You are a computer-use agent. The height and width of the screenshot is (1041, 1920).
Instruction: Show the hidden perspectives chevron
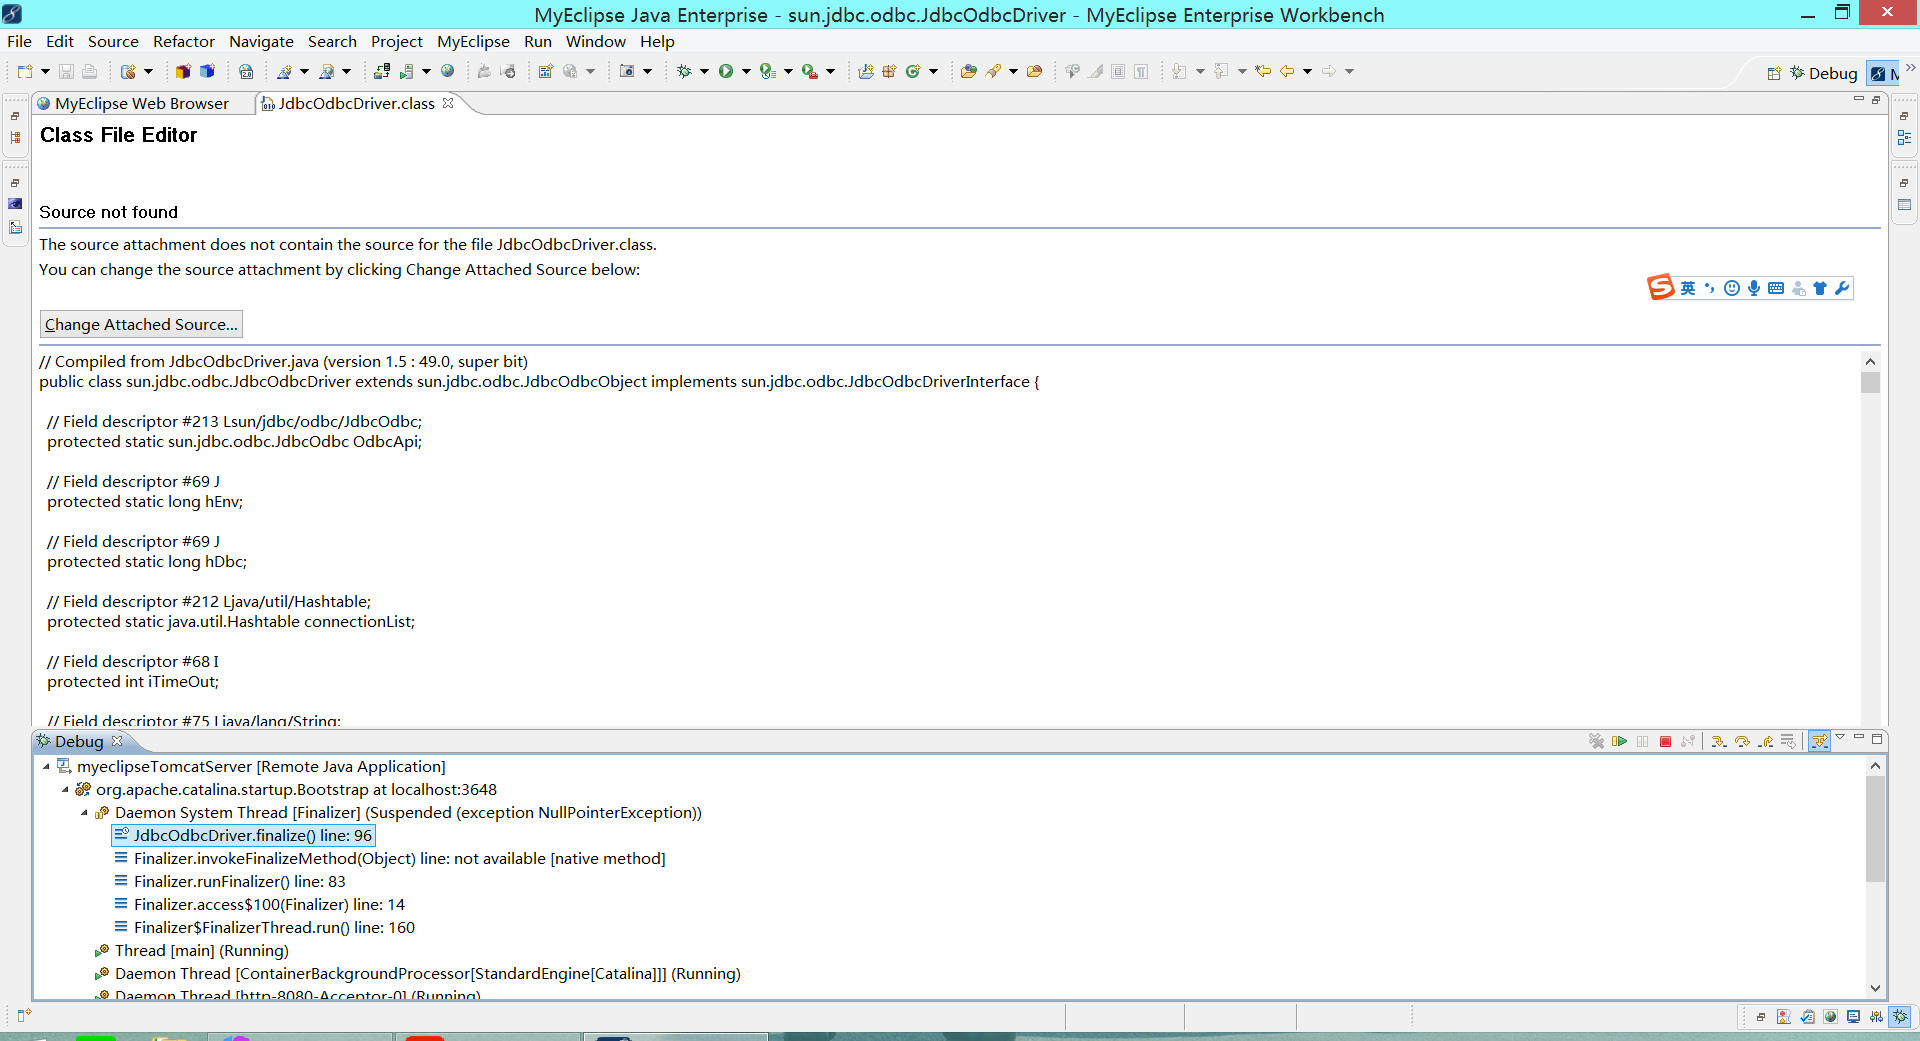point(1911,68)
